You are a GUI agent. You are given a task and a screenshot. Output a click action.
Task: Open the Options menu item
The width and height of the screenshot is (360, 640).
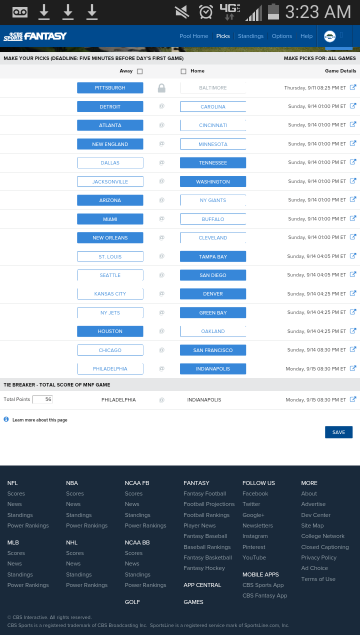tap(282, 36)
